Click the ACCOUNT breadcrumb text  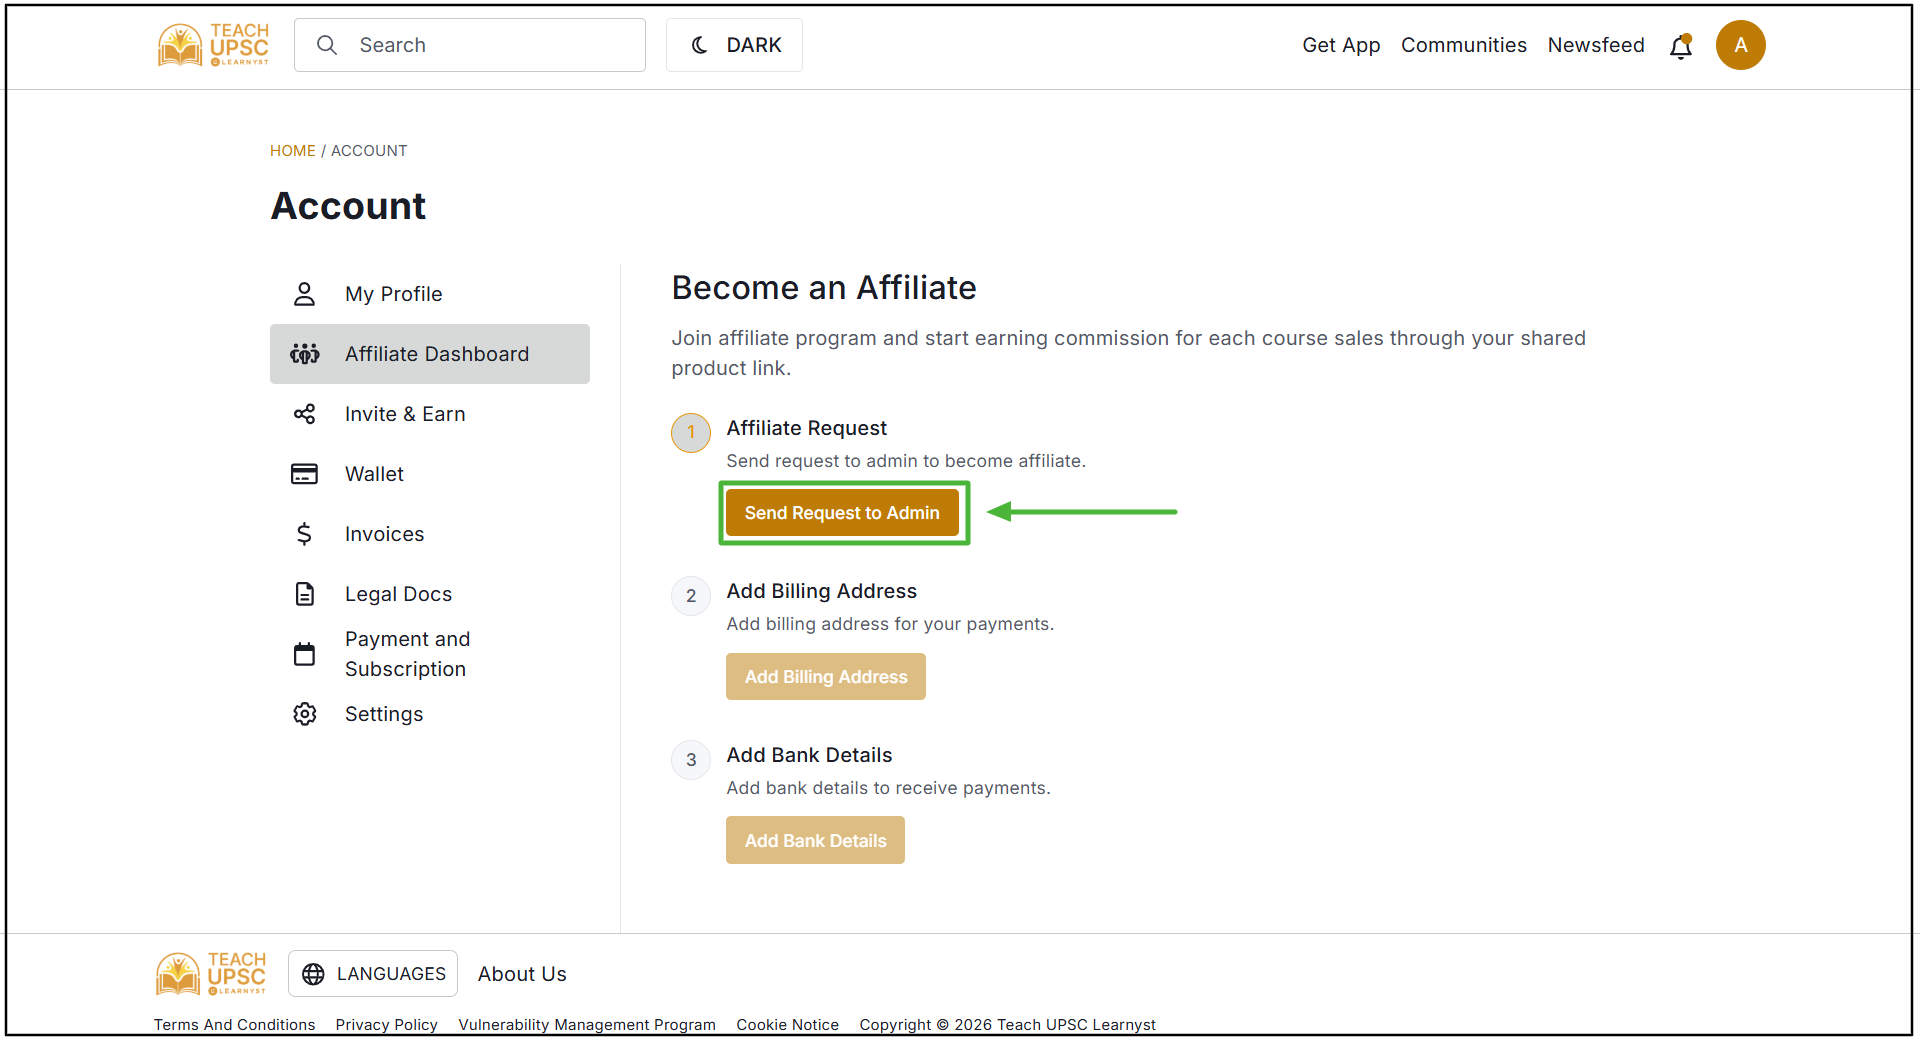pyautogui.click(x=369, y=151)
